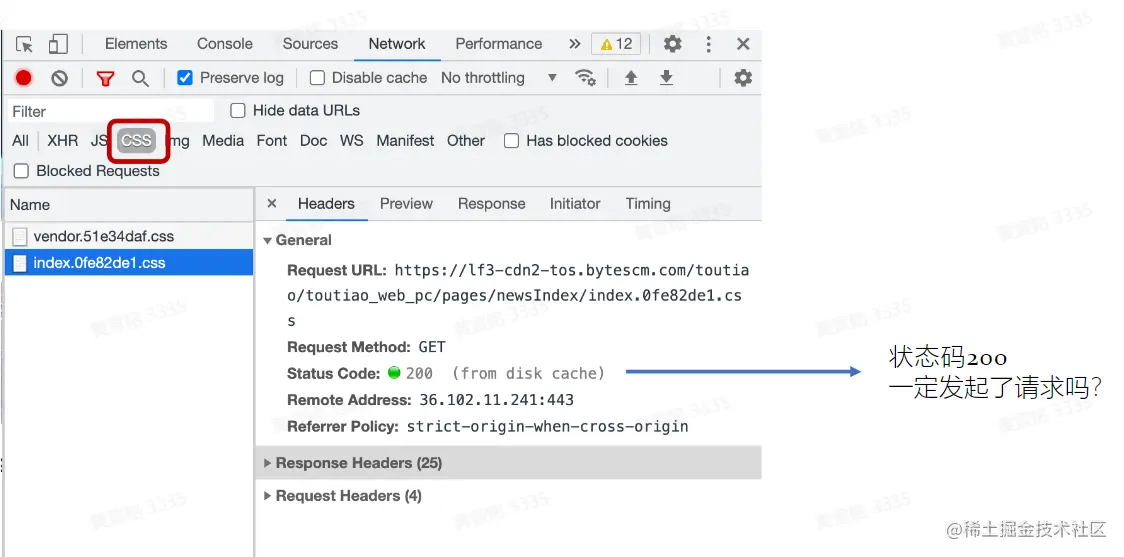Click the inspect element cursor icon
The image size is (1124, 557).
(x=25, y=44)
